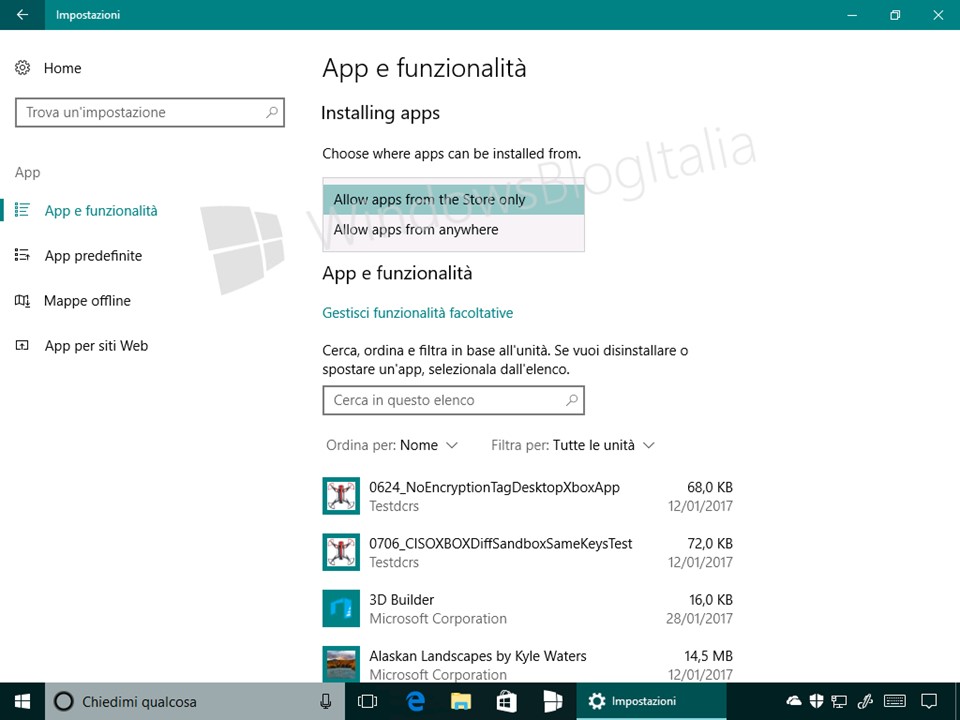
Task: Open Gestisci funzionalità facoltative link
Action: [418, 313]
